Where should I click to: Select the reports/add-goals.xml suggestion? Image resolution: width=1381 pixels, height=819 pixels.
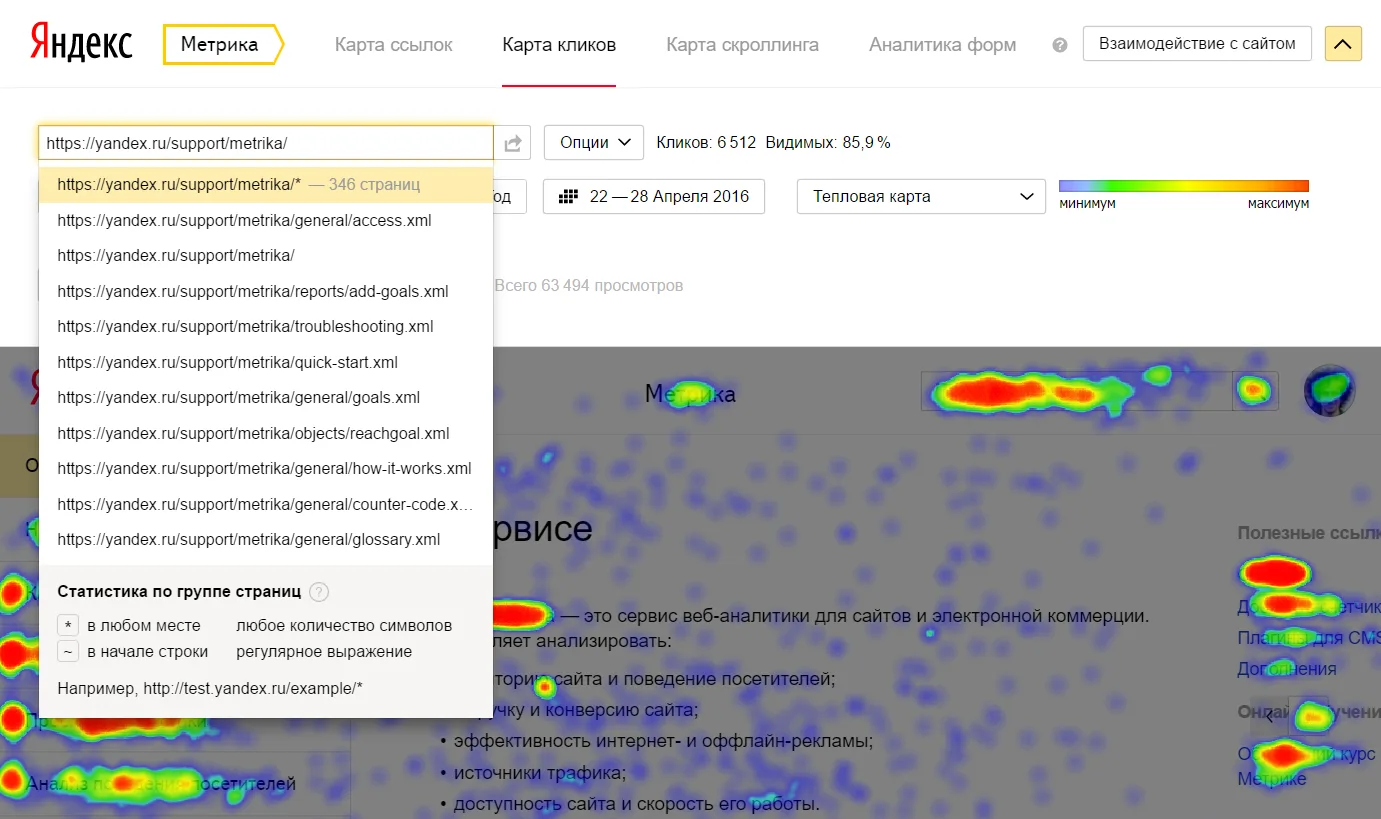pyautogui.click(x=266, y=292)
